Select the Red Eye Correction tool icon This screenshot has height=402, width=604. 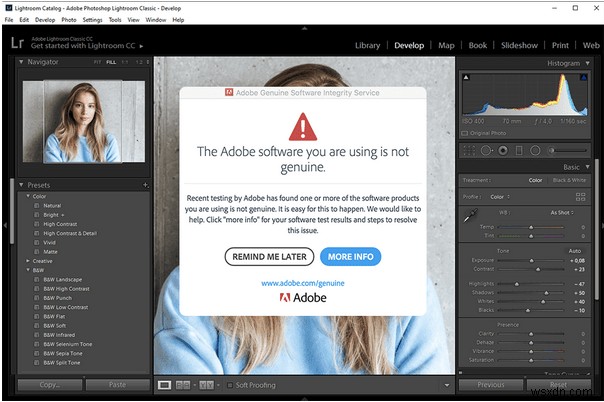(x=503, y=151)
